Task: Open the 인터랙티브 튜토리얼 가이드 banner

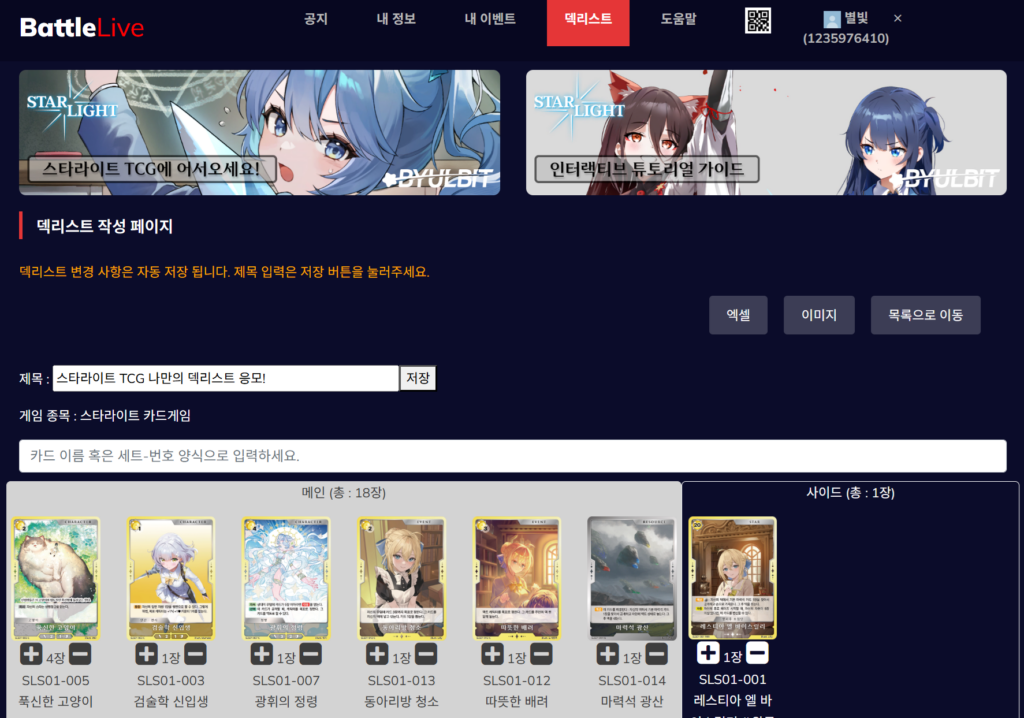Action: [x=766, y=132]
